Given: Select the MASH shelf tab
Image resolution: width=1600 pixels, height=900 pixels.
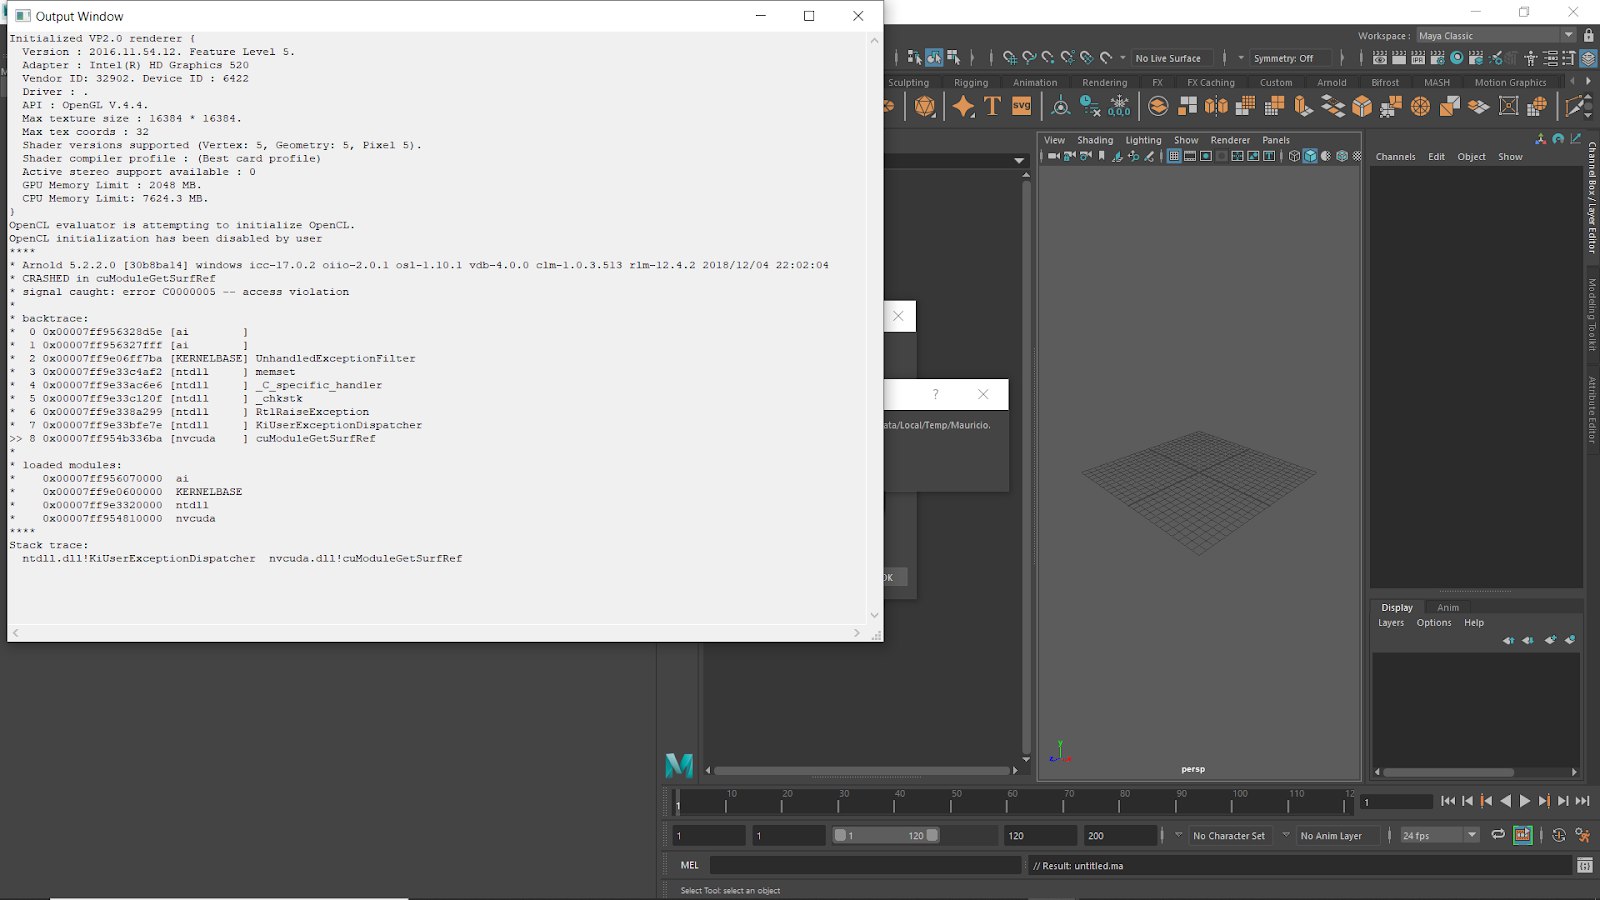Looking at the screenshot, I should point(1436,83).
